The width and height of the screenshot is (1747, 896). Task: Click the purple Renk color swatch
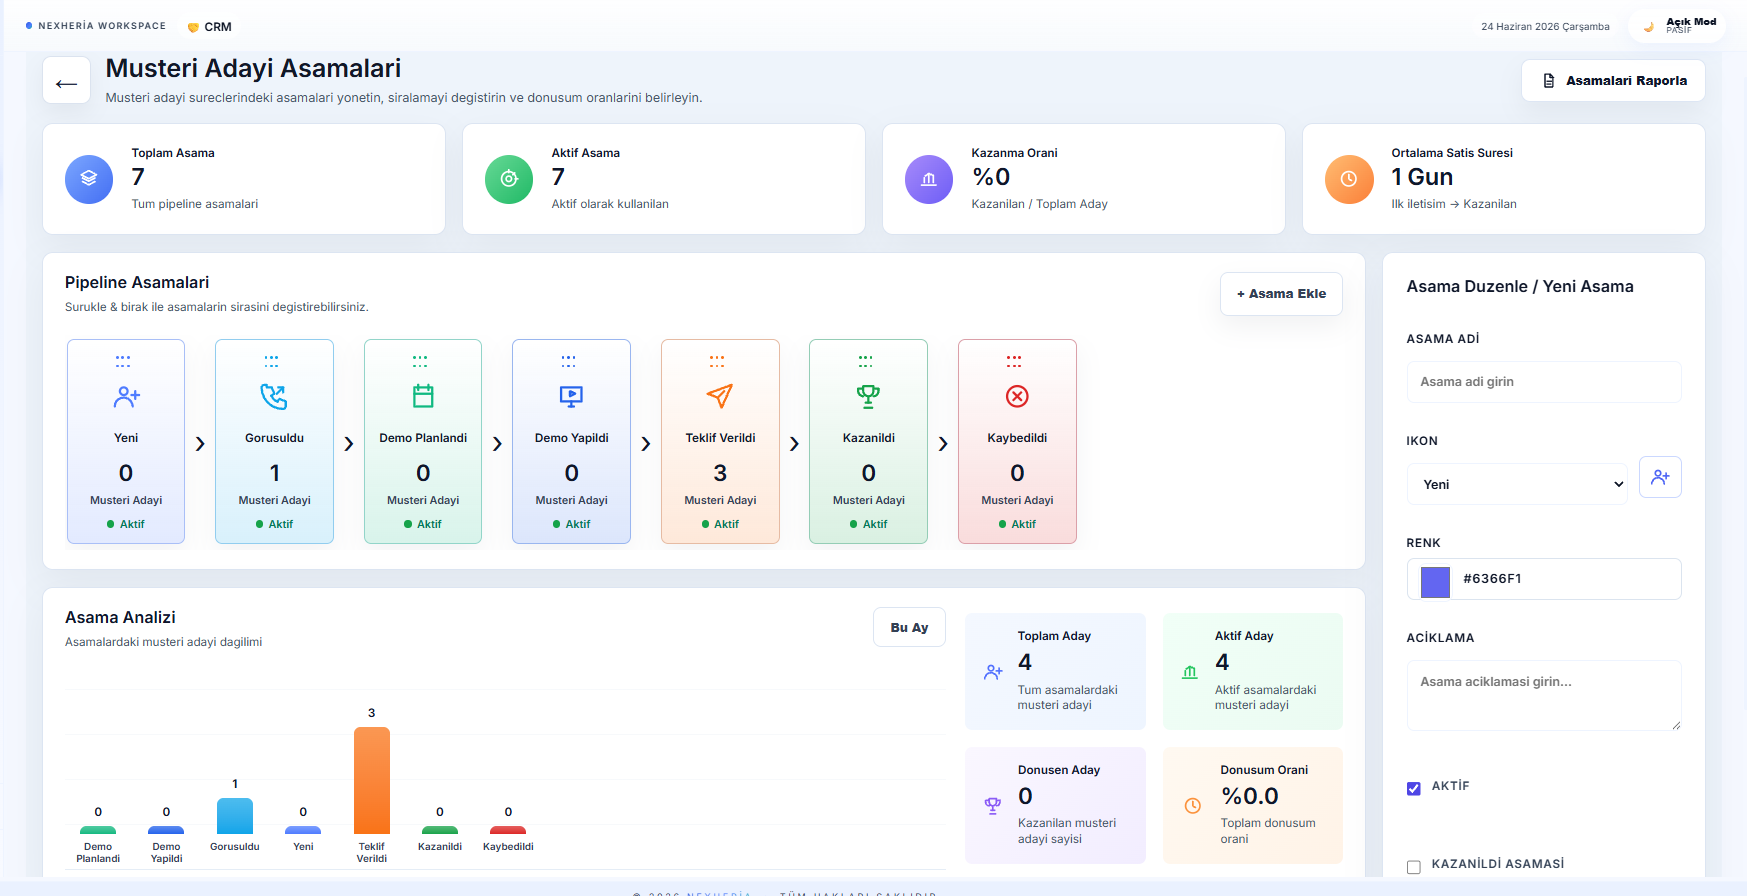click(x=1435, y=582)
